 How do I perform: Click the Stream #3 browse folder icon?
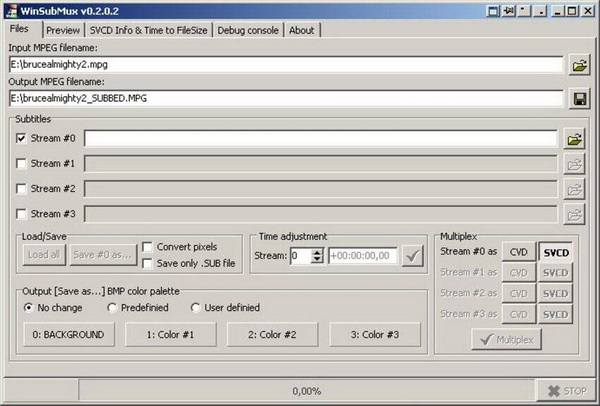574,213
